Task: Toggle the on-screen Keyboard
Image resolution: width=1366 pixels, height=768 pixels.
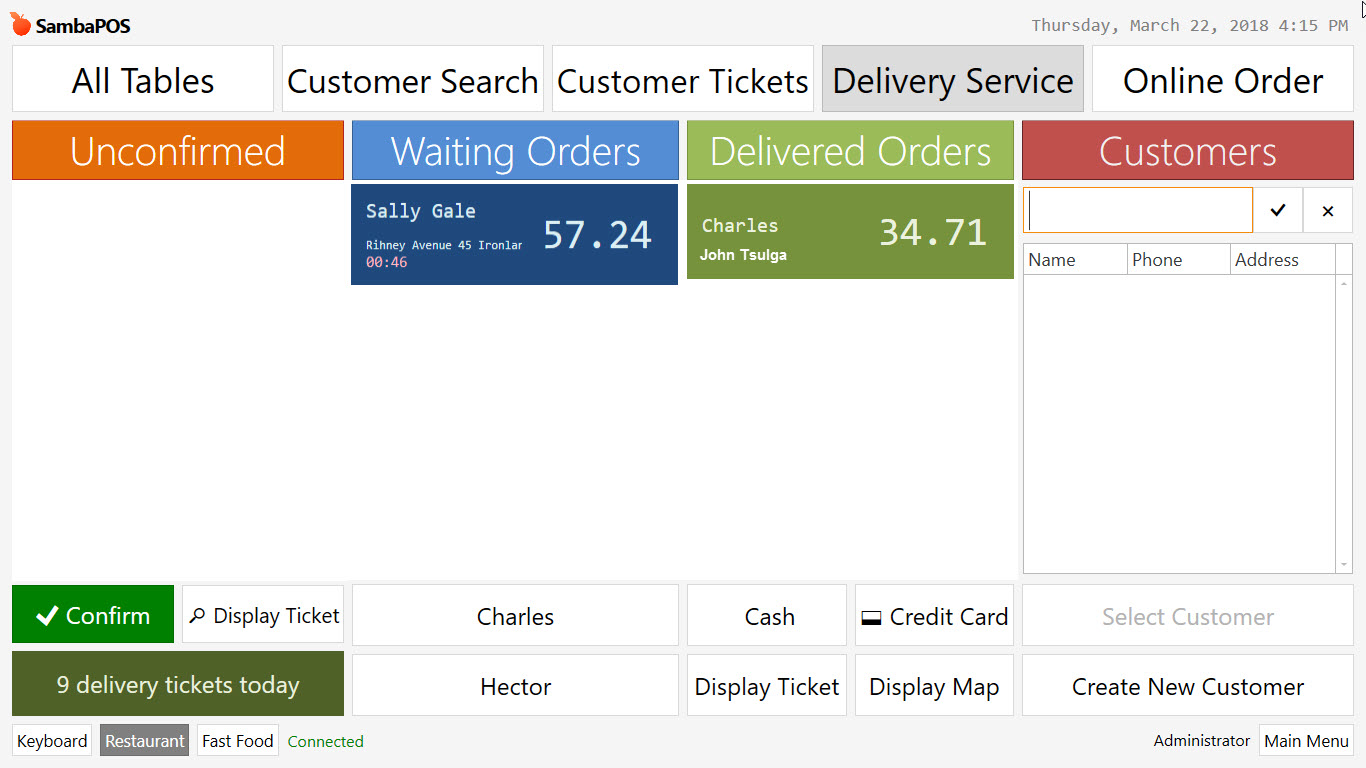Action: (51, 741)
